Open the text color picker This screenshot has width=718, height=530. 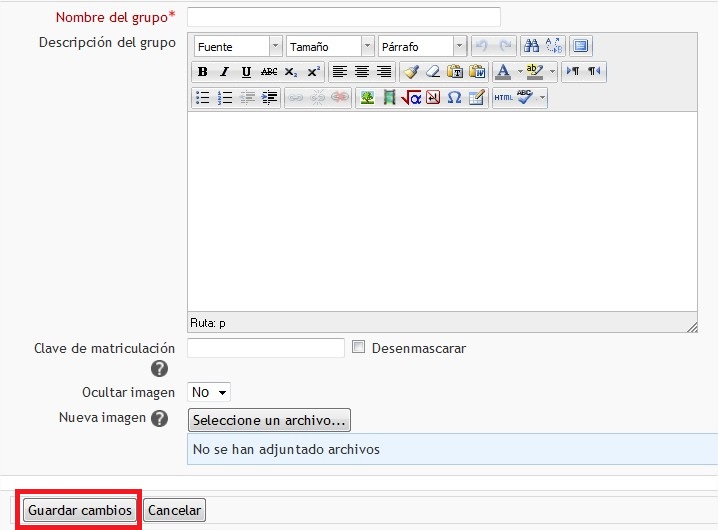[x=503, y=72]
